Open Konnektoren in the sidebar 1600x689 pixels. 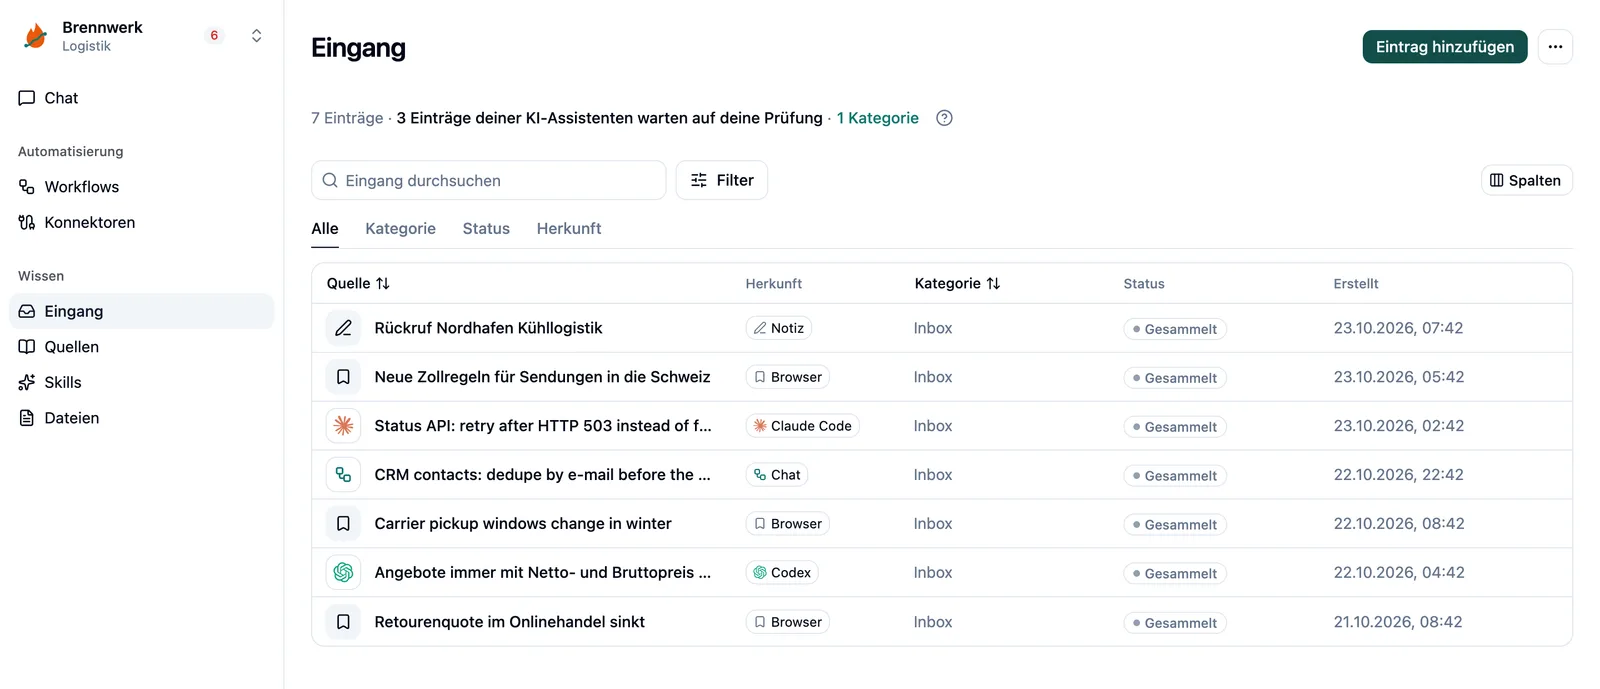141,222
